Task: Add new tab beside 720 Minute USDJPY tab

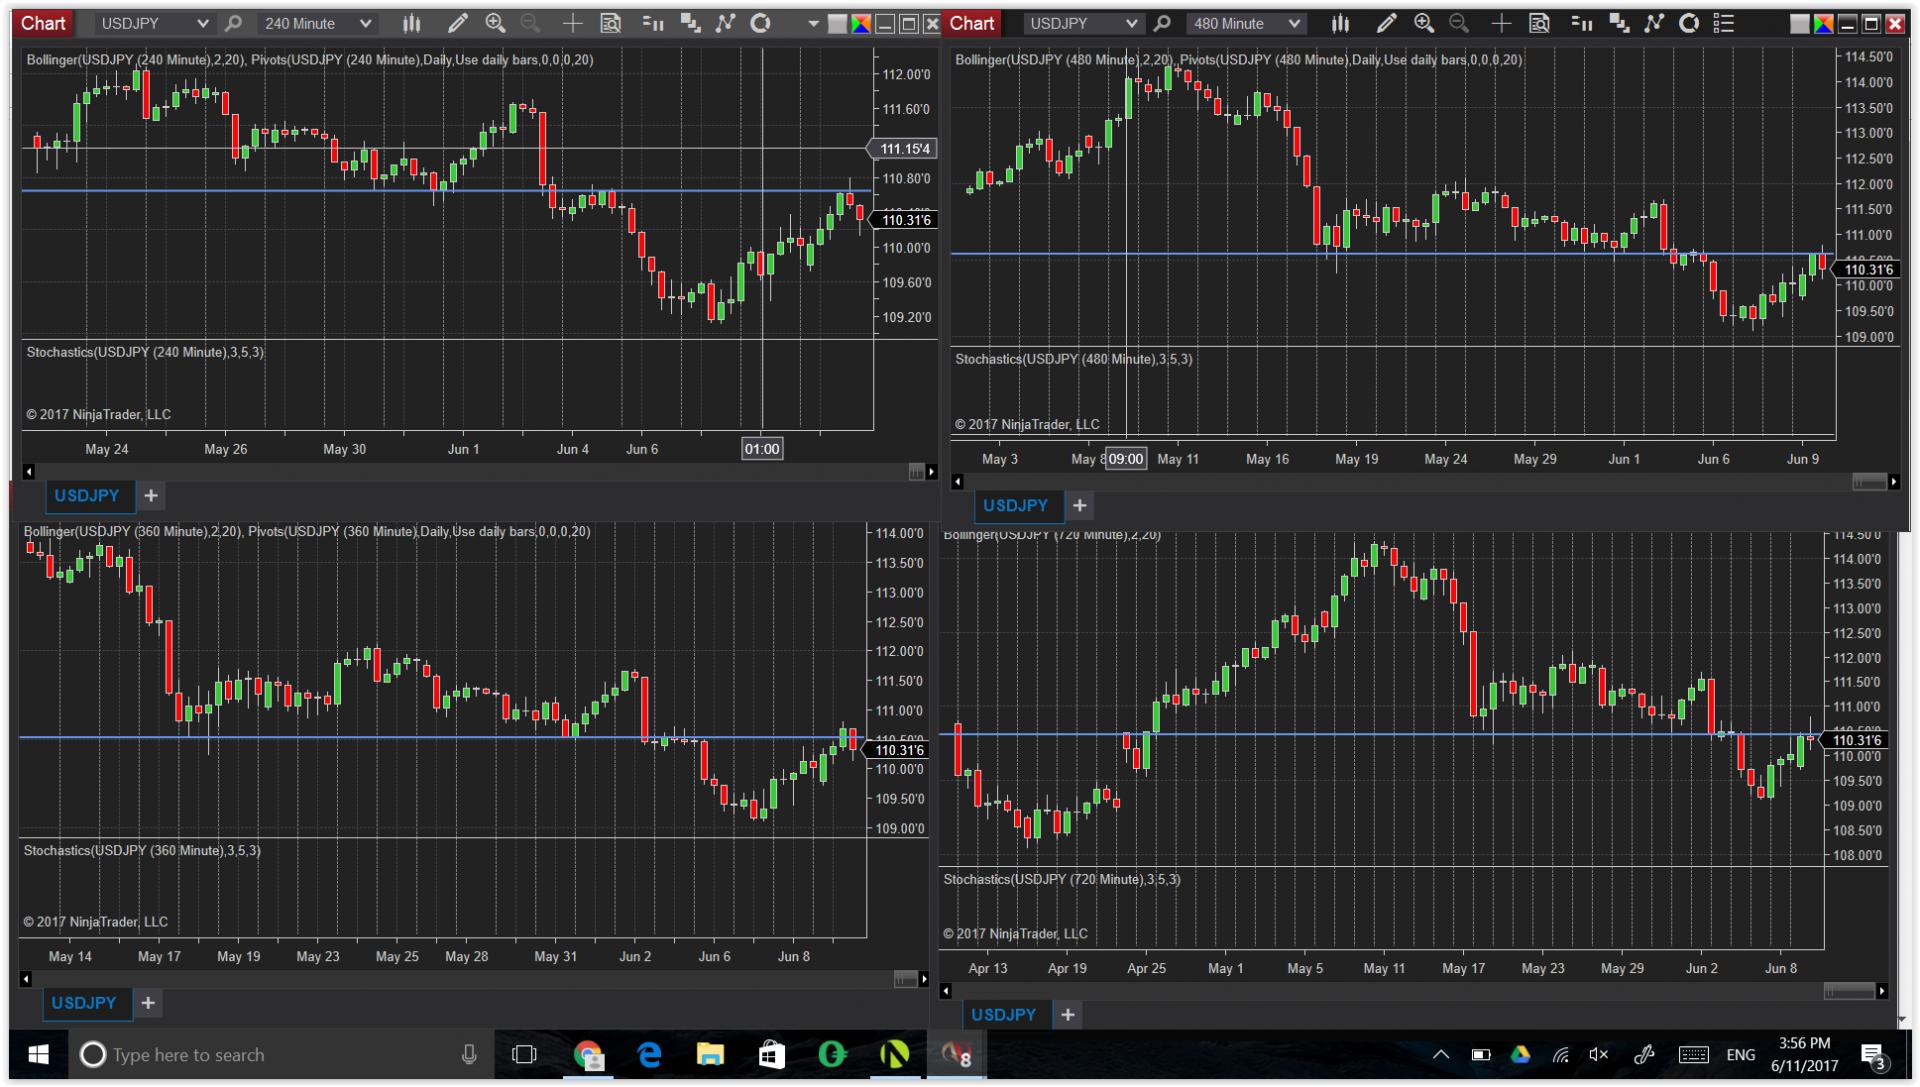Action: pyautogui.click(x=1068, y=1014)
